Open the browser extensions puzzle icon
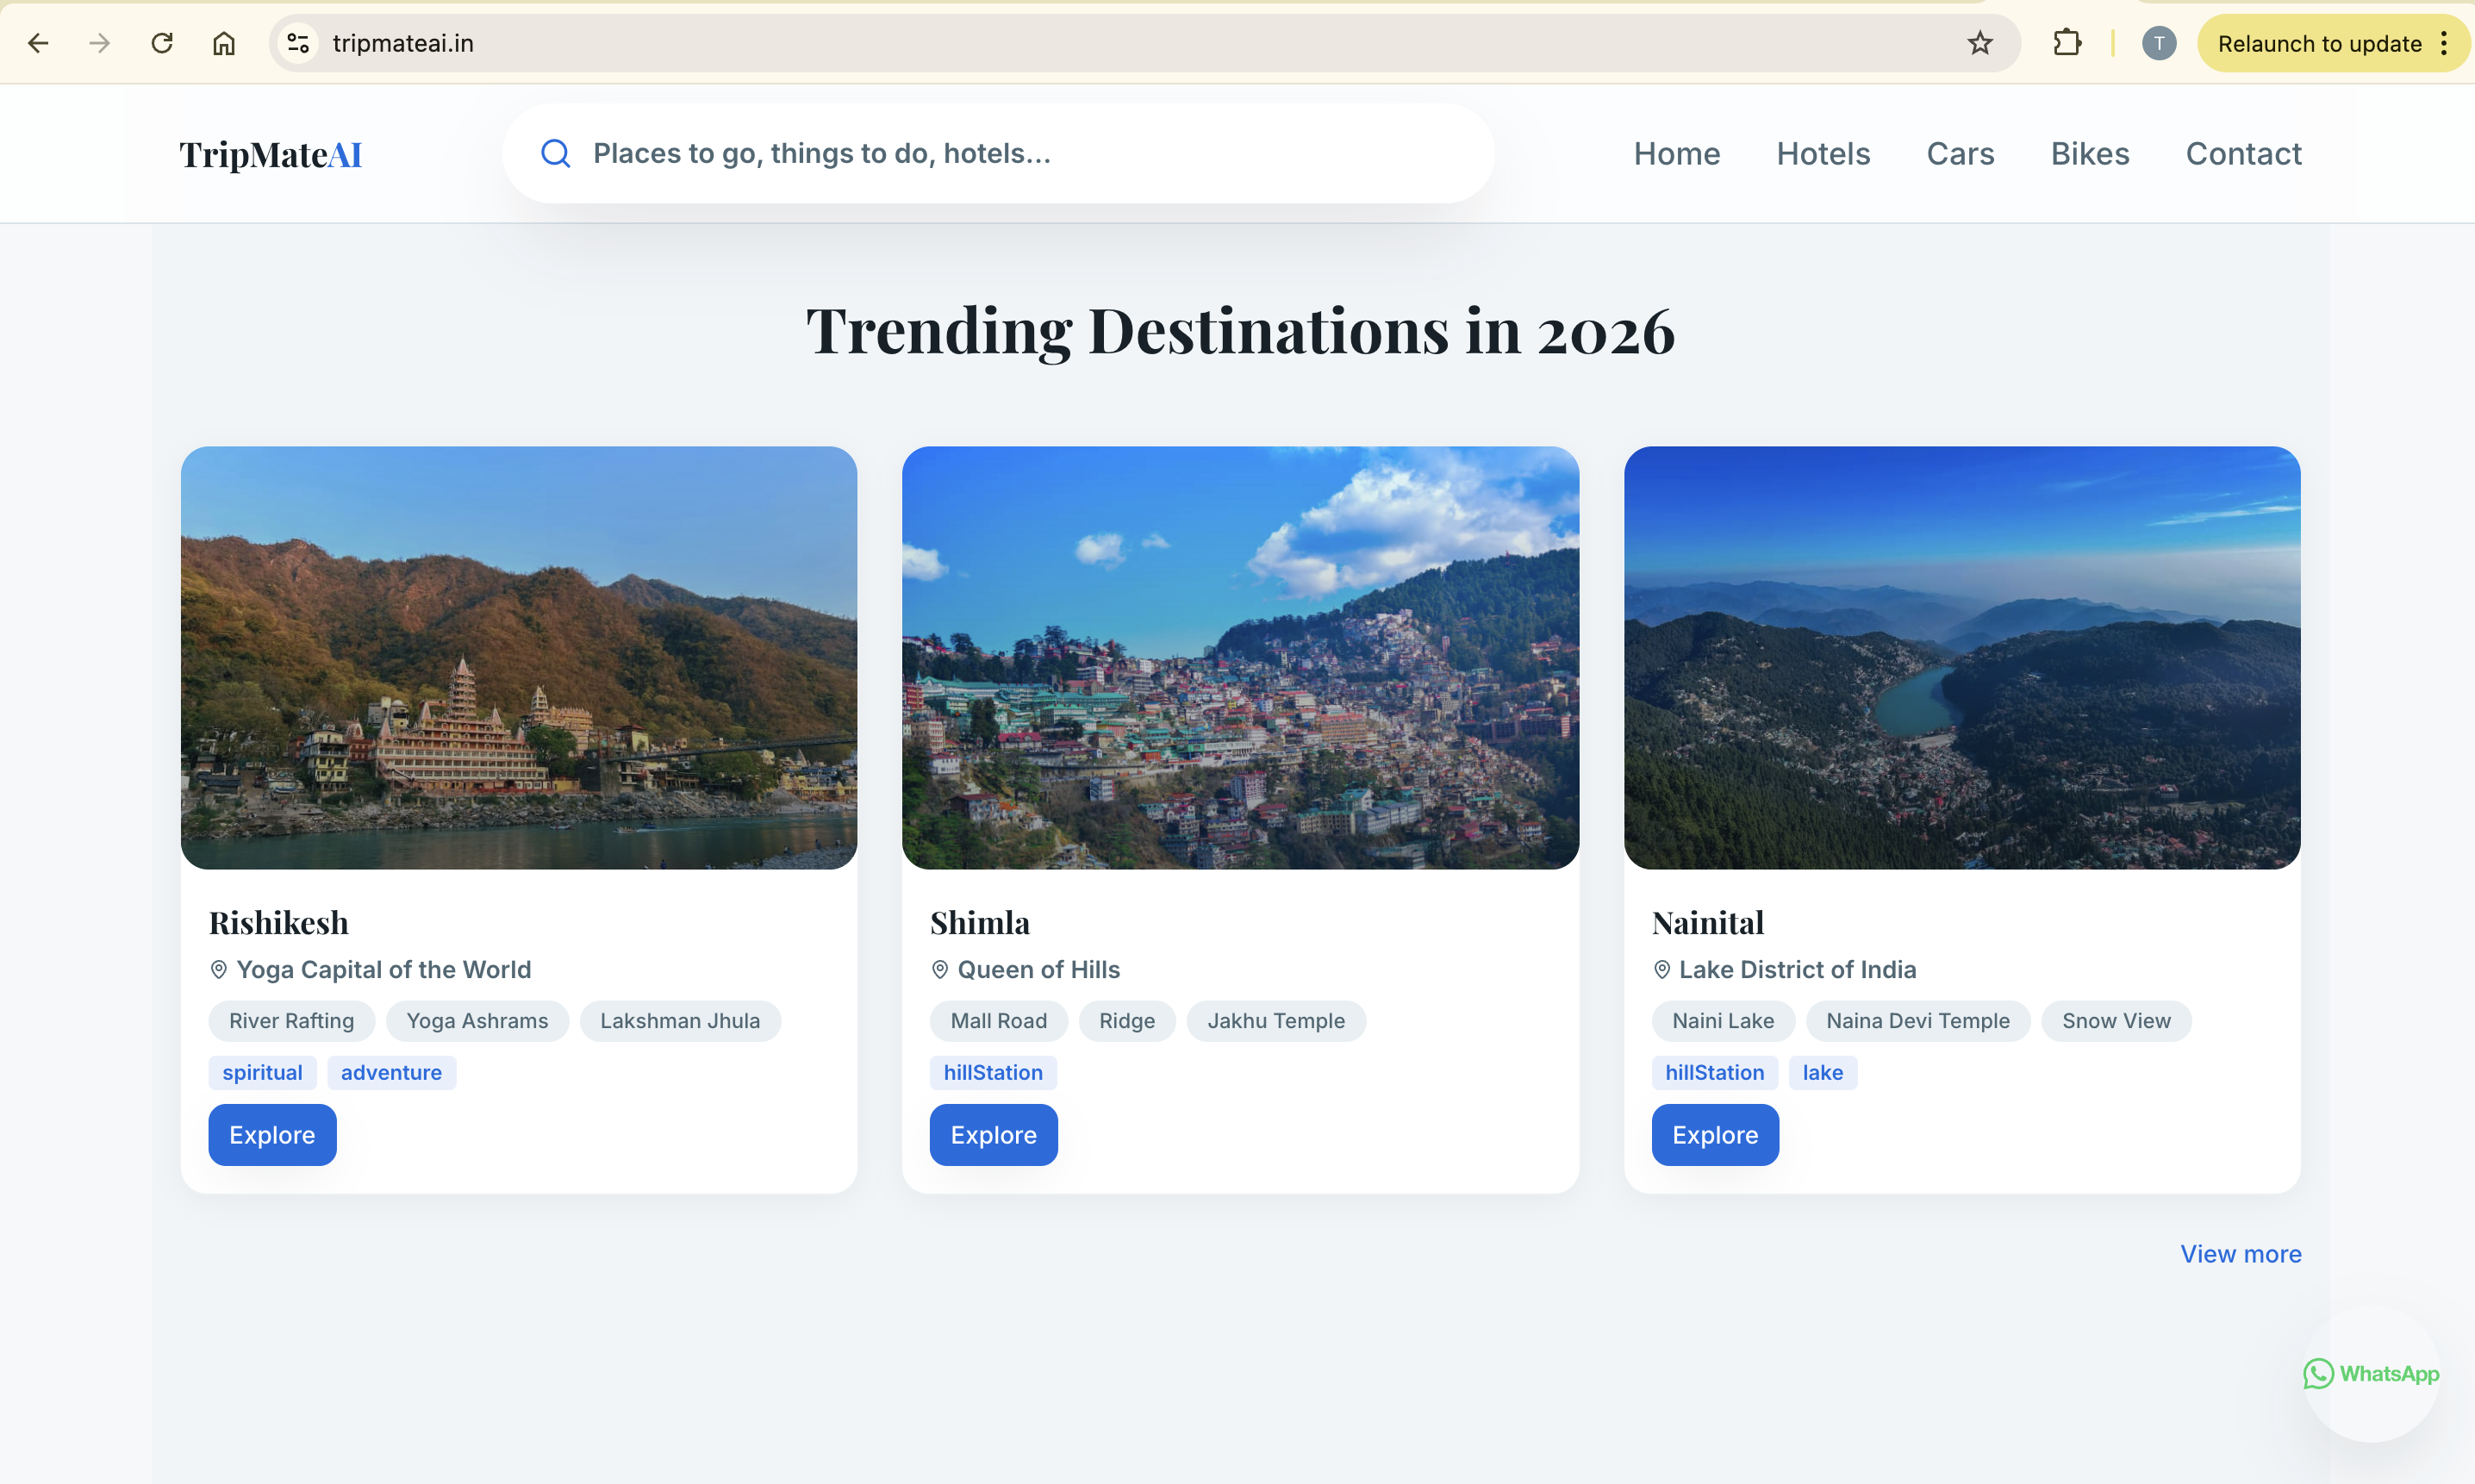The image size is (2475, 1484). point(2066,42)
